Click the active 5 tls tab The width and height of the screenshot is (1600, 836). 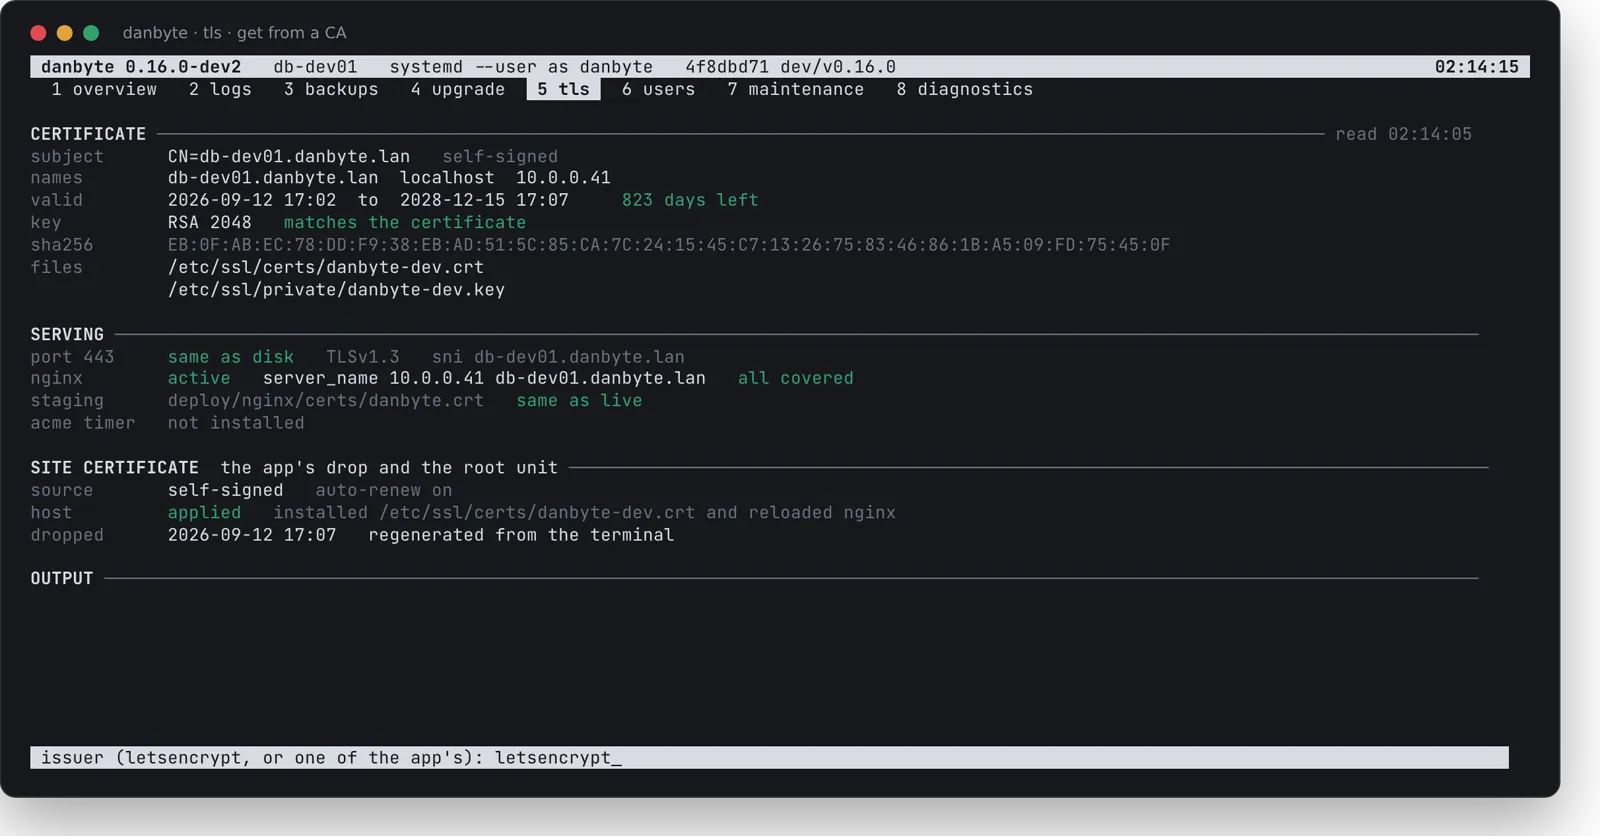pos(563,89)
